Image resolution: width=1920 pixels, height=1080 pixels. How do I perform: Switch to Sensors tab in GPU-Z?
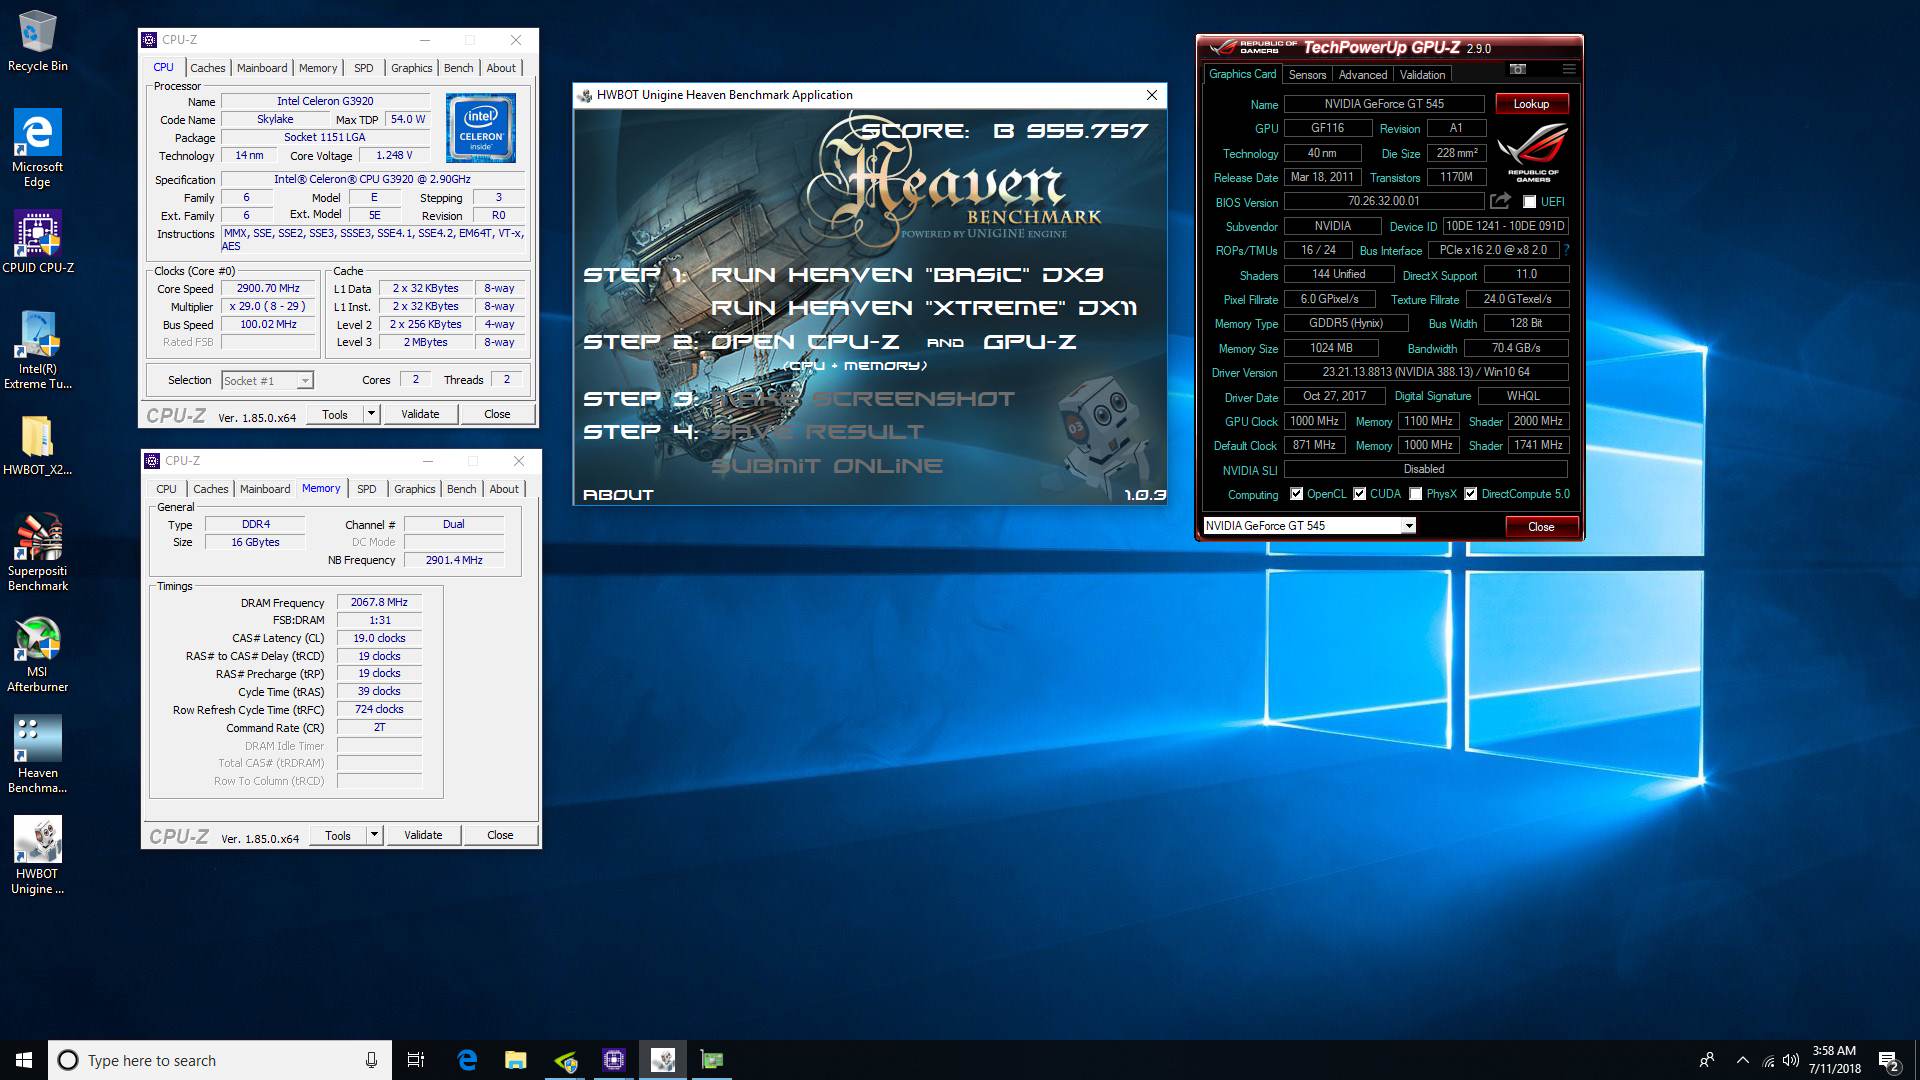tap(1307, 75)
